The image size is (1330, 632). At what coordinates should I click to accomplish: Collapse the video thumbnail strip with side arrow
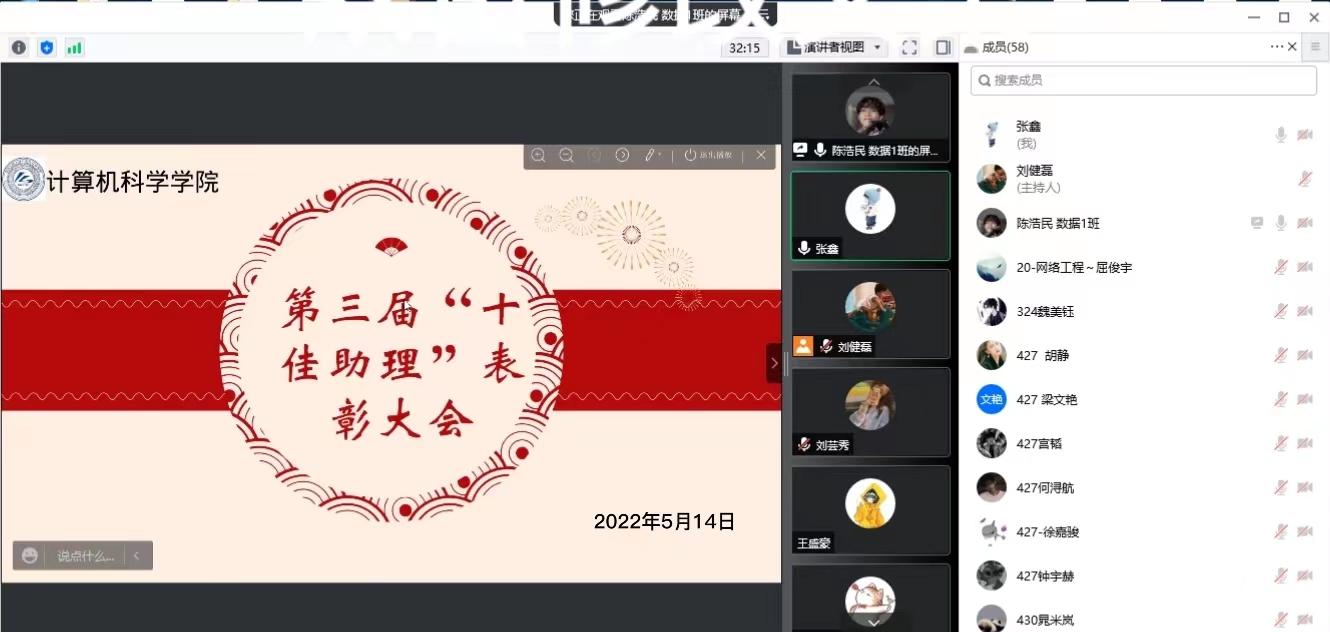click(773, 363)
